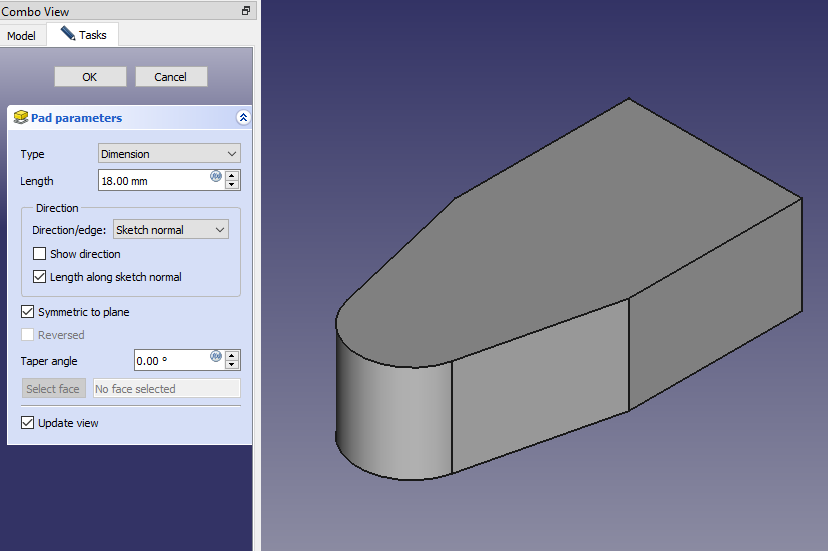
Task: Click the expression icon in Taper angle field
Action: (x=215, y=357)
